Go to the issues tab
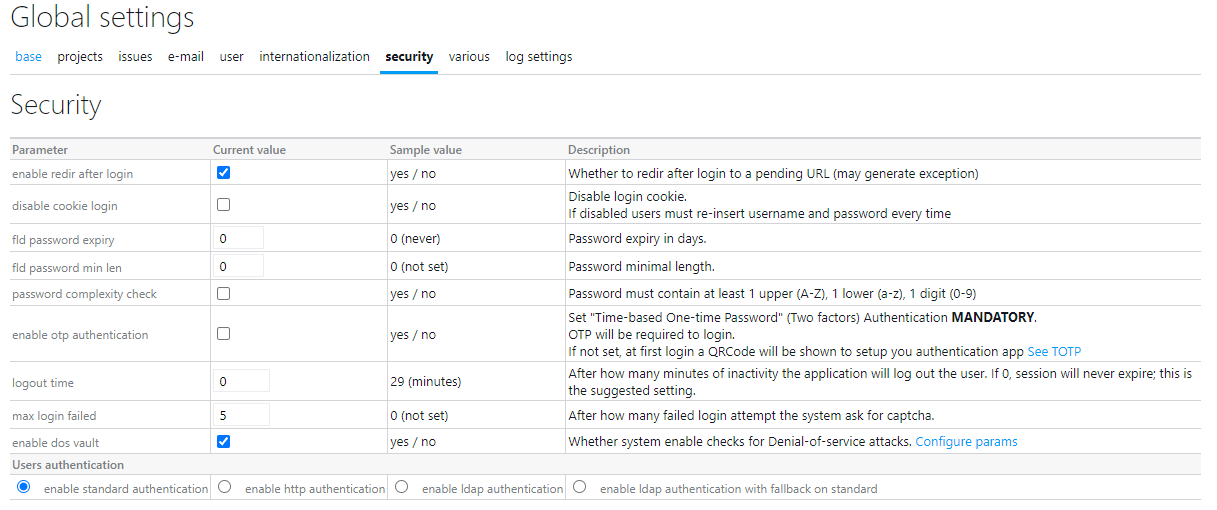1217x510 pixels. tap(135, 57)
